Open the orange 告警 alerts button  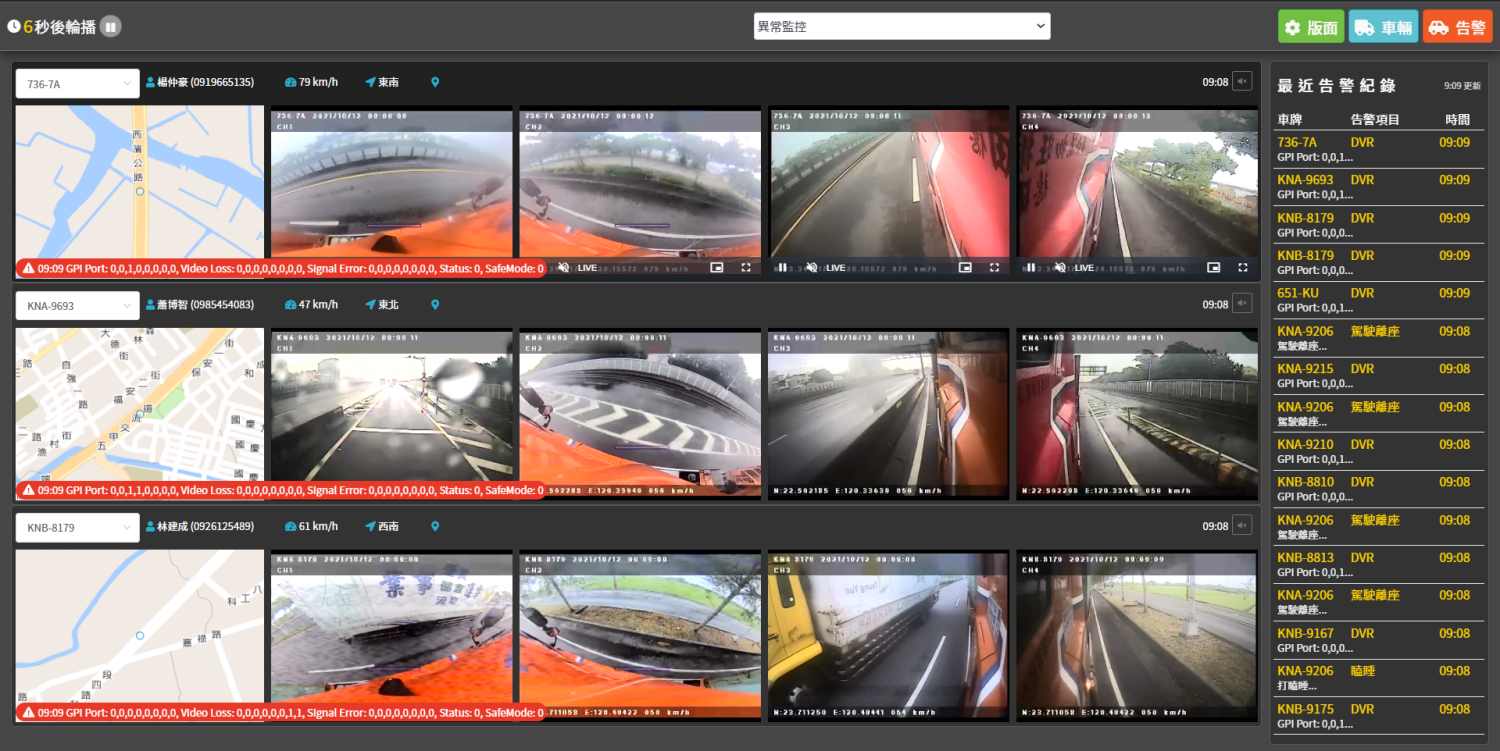(x=1457, y=27)
